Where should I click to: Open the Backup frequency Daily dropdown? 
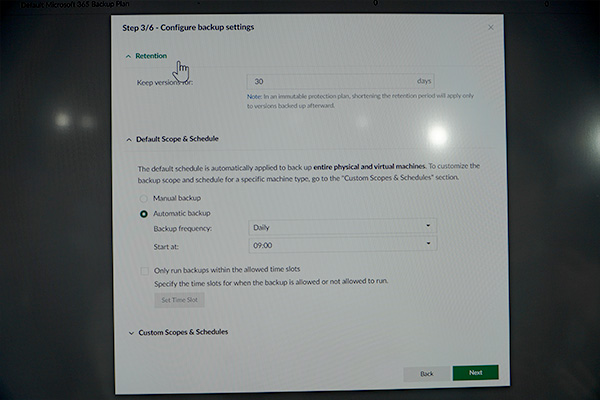[342, 227]
